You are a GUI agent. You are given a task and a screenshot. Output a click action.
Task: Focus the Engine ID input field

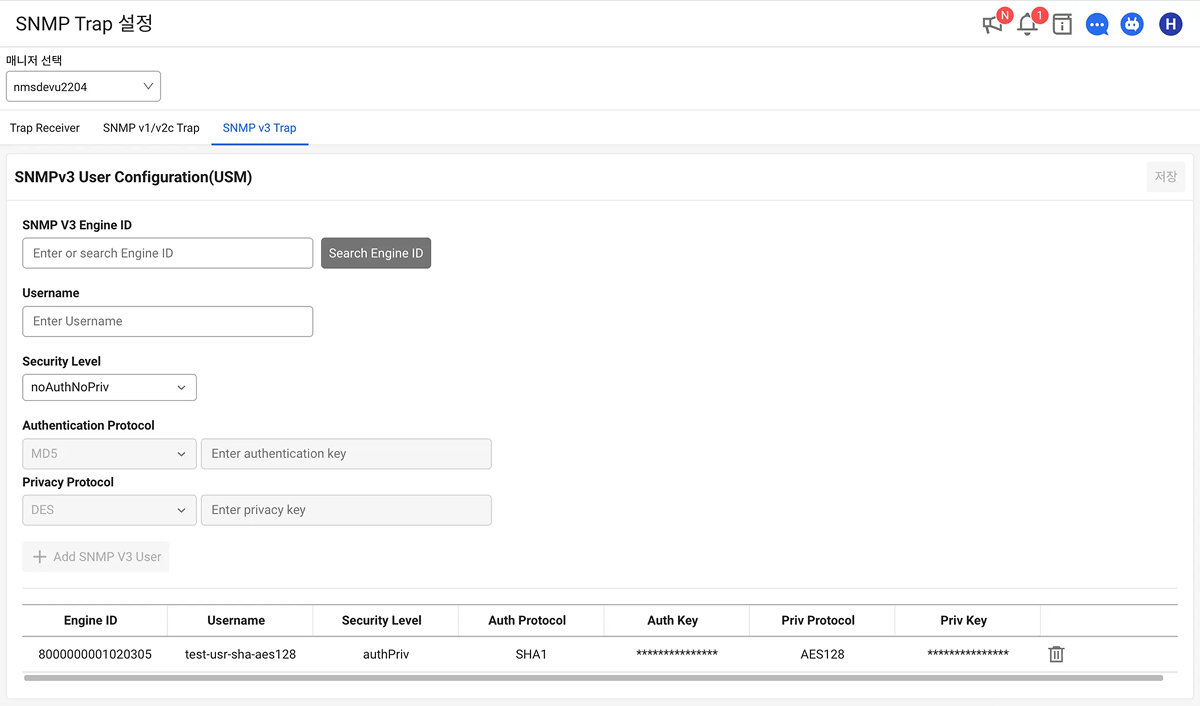click(x=168, y=253)
